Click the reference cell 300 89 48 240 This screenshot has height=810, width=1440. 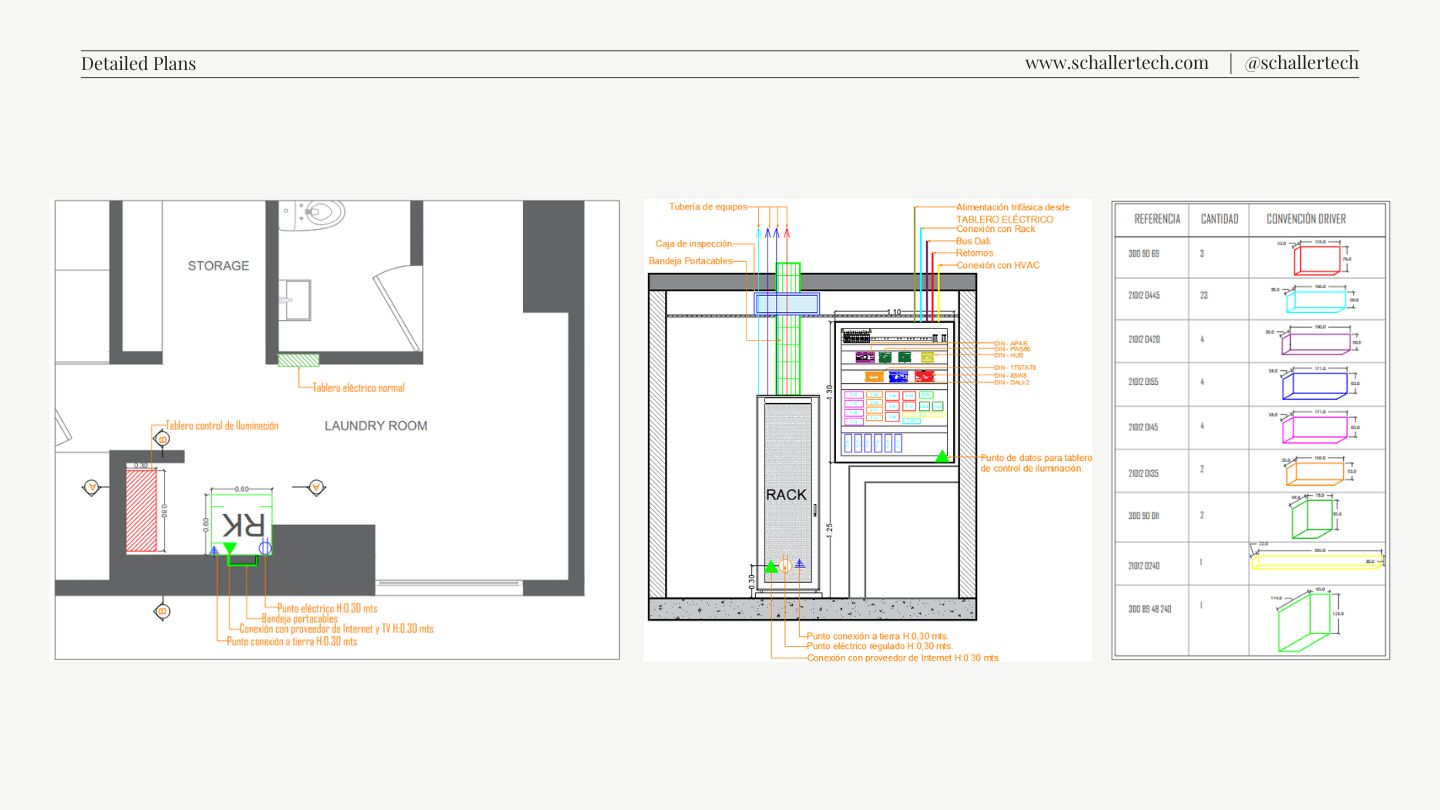[1150, 607]
